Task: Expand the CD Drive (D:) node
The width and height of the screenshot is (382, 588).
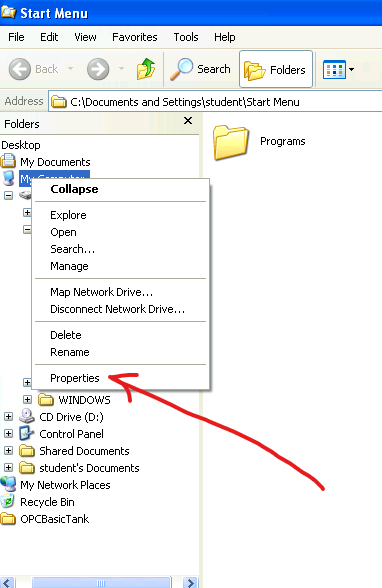Action: tap(8, 416)
